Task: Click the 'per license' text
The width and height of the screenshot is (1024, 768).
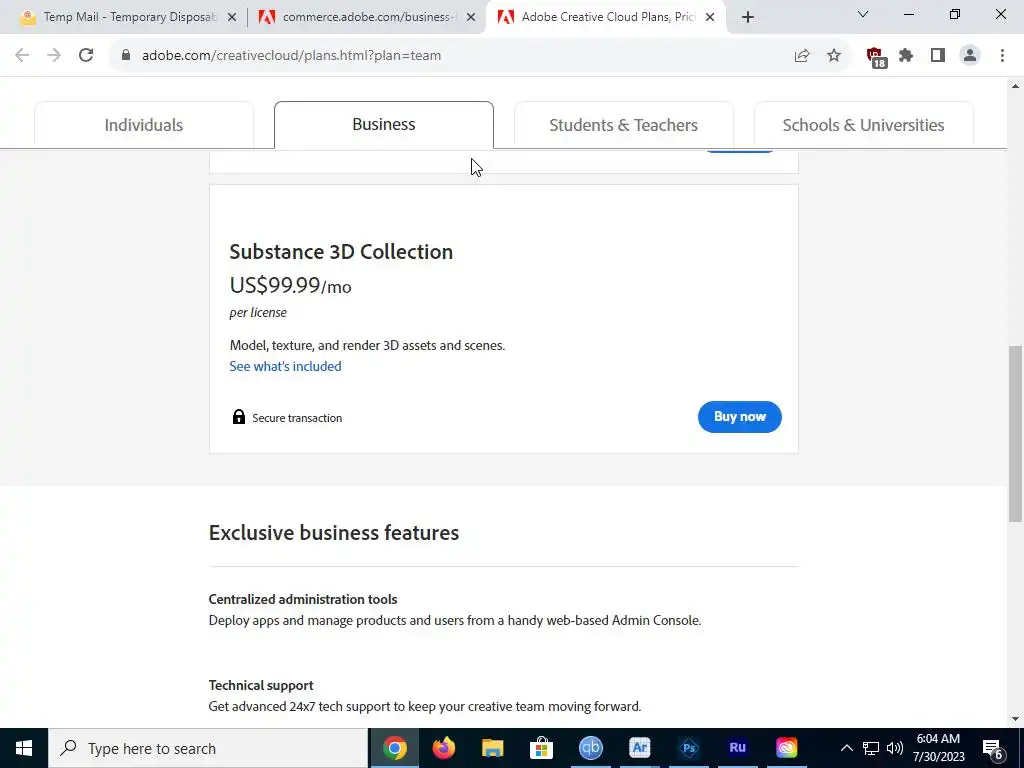Action: tap(258, 312)
